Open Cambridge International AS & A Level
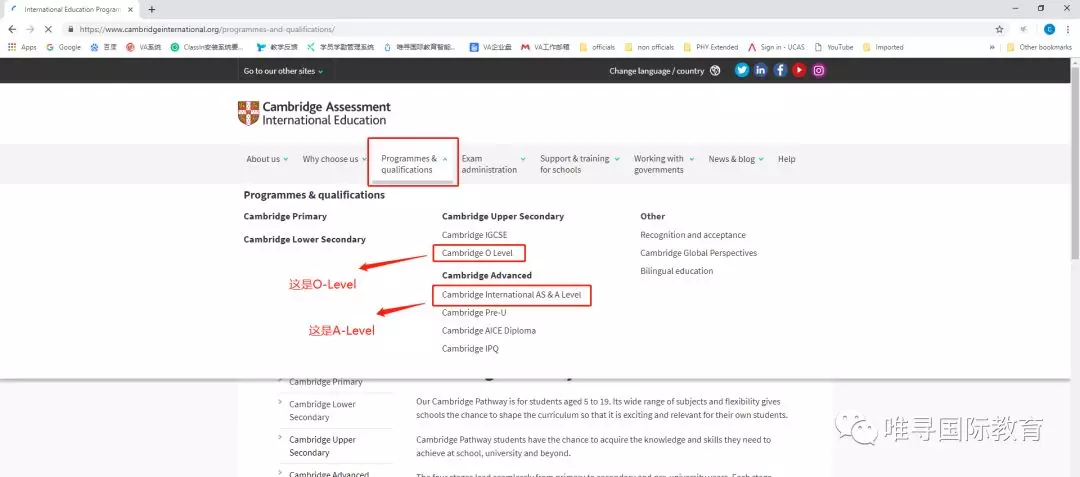The height and width of the screenshot is (477, 1080). click(511, 295)
